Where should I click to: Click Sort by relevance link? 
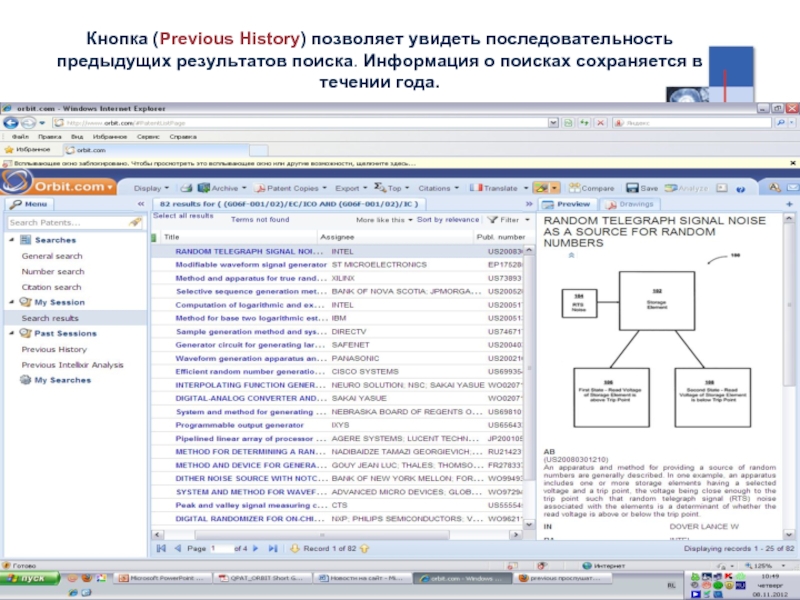[x=447, y=219]
